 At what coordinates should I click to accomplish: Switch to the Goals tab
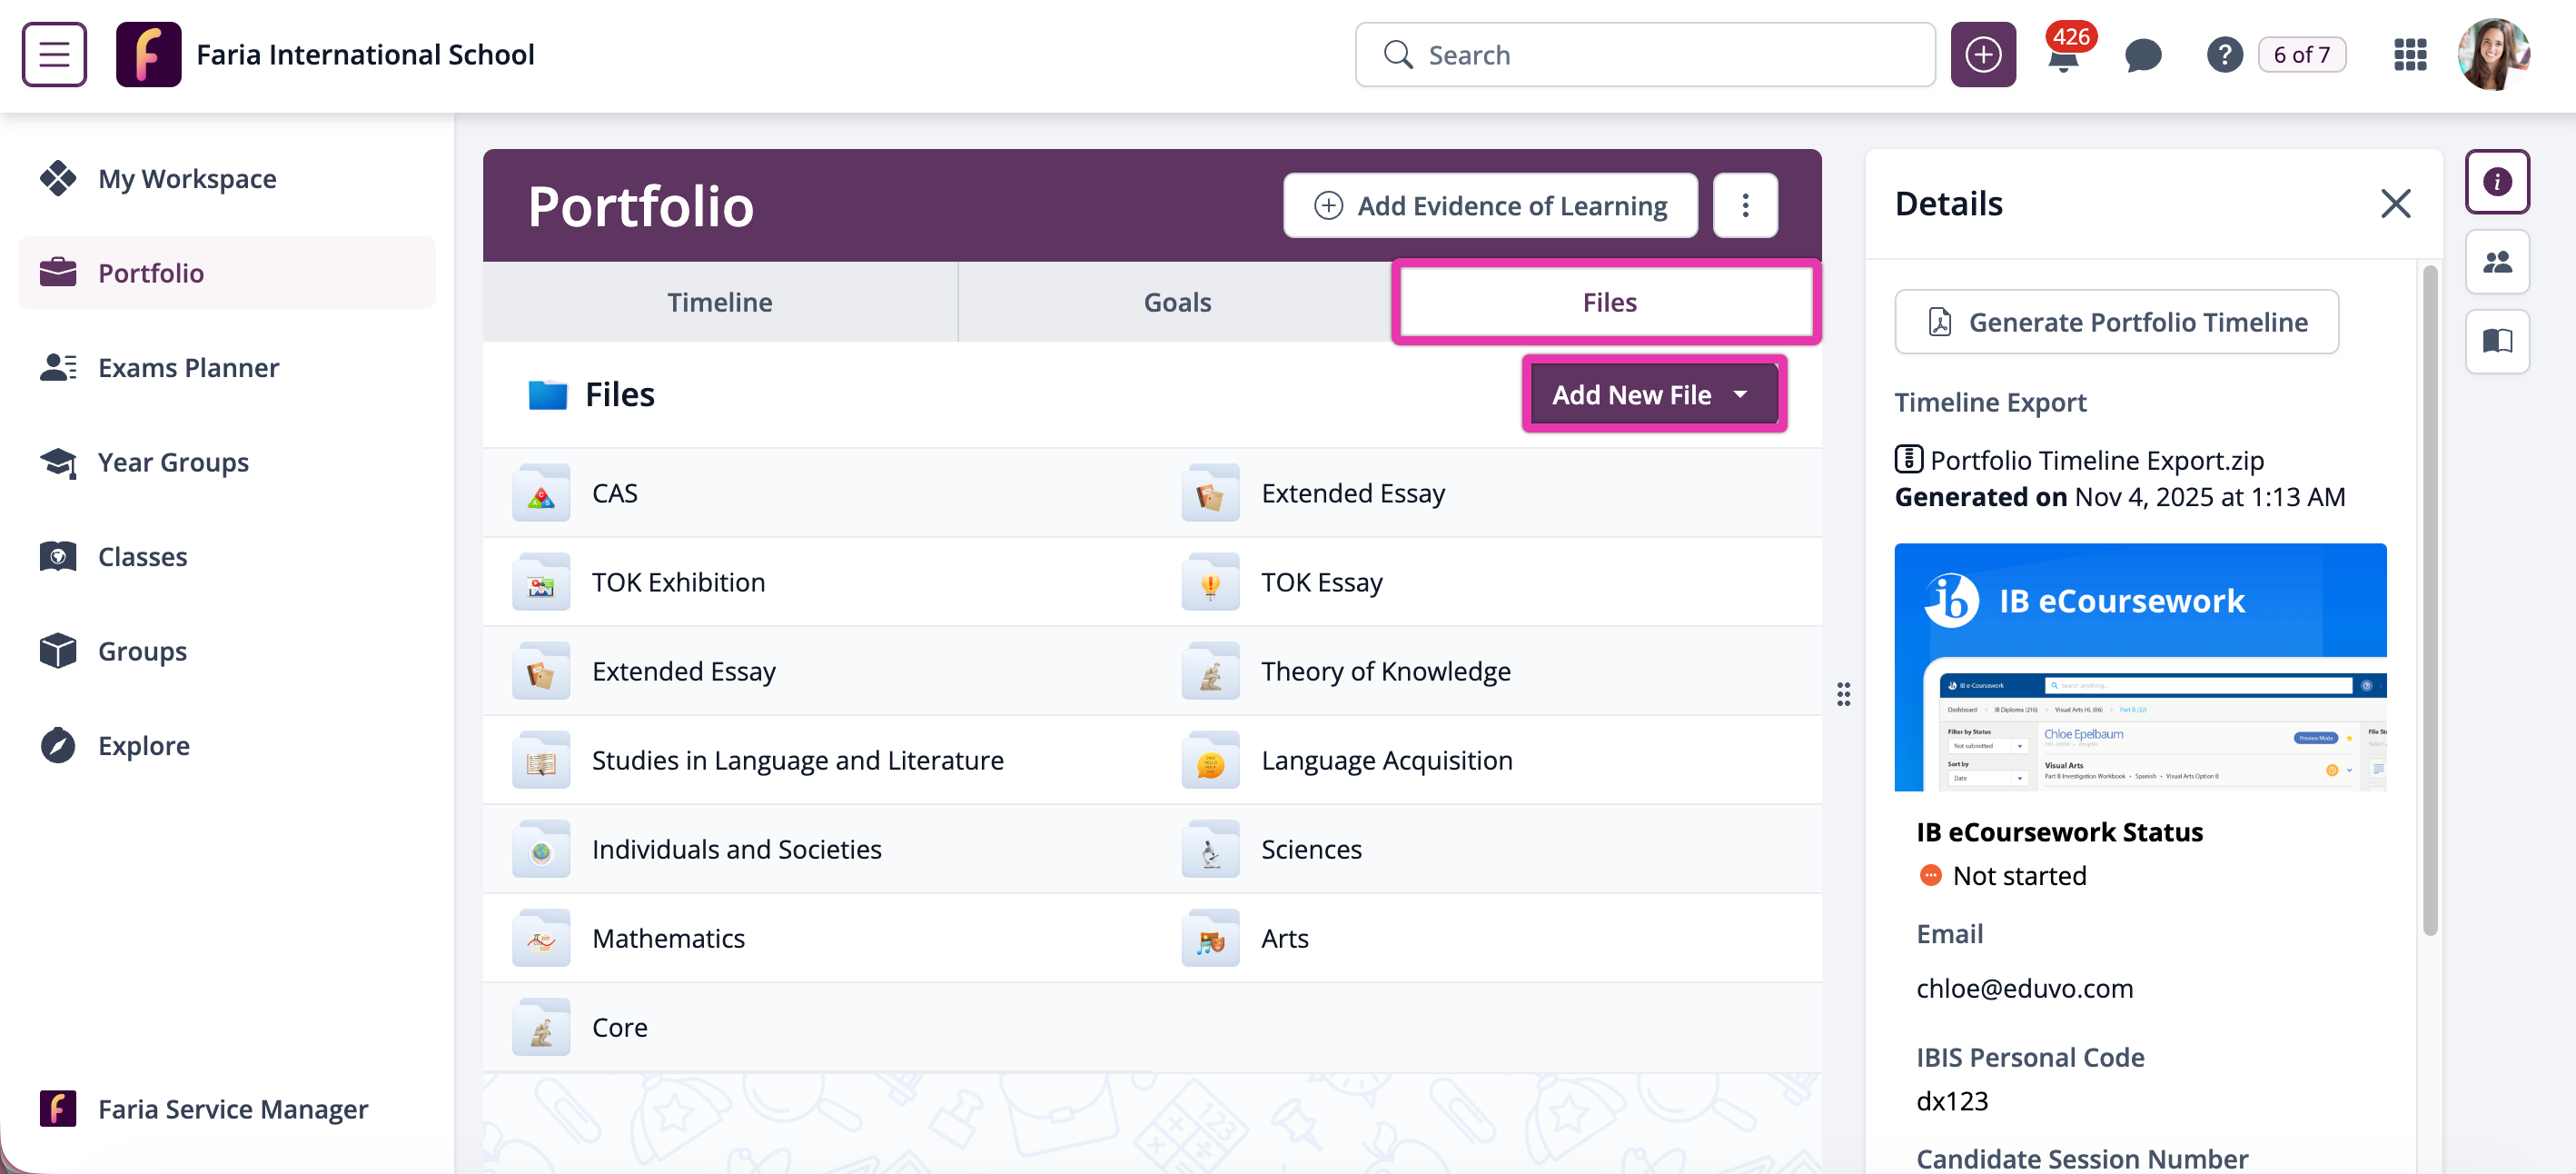coord(1176,302)
